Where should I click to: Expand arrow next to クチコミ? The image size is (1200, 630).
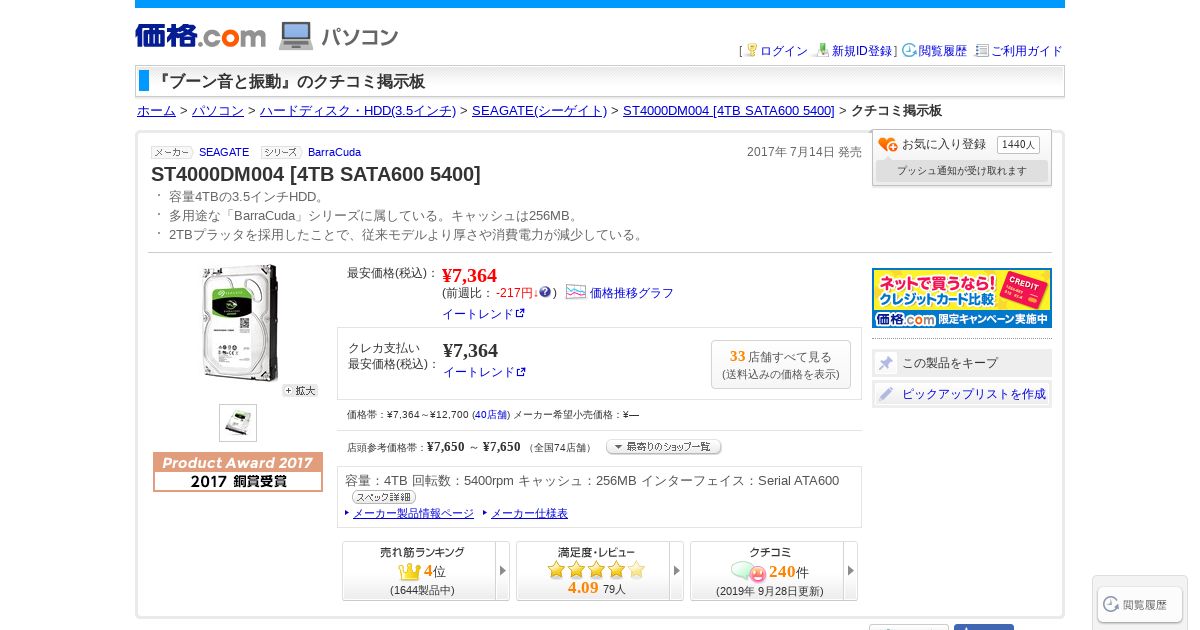coord(851,571)
